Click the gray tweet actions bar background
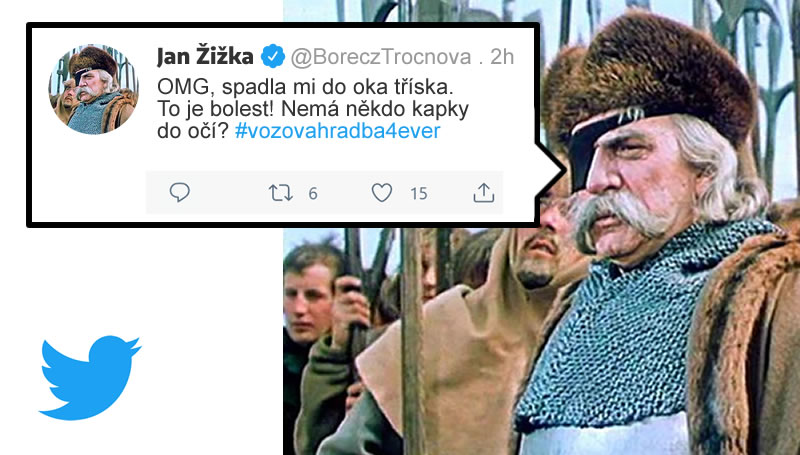800x455 pixels. [x=324, y=193]
